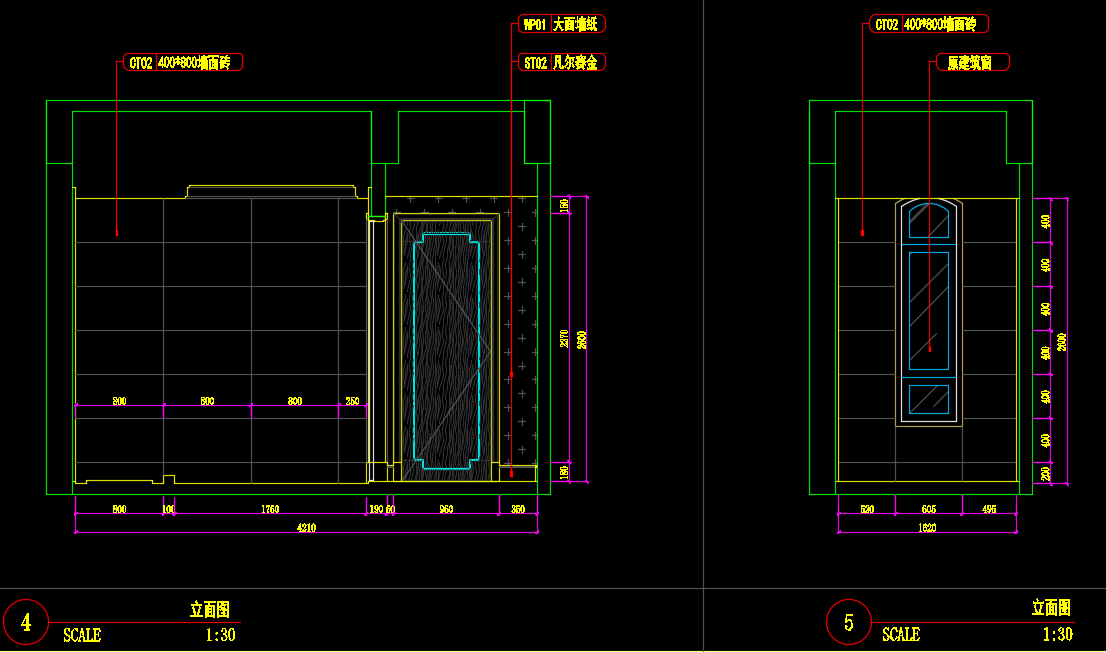Viewport: 1106px width, 652px height.
Task: Select the 2370 vertical height dimension
Action: click(565, 338)
